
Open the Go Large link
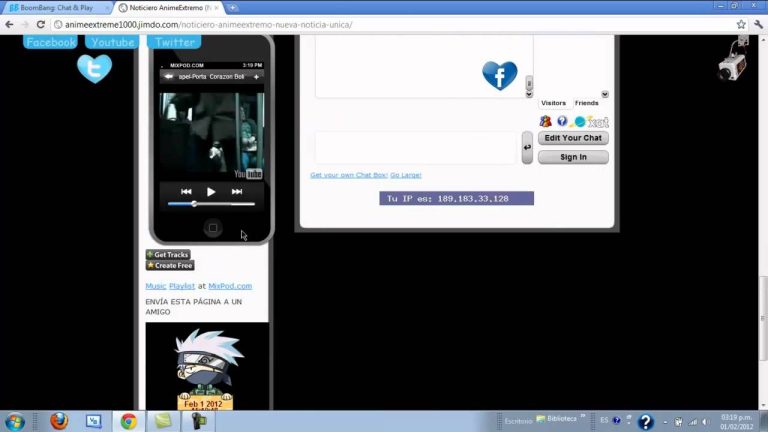406,175
